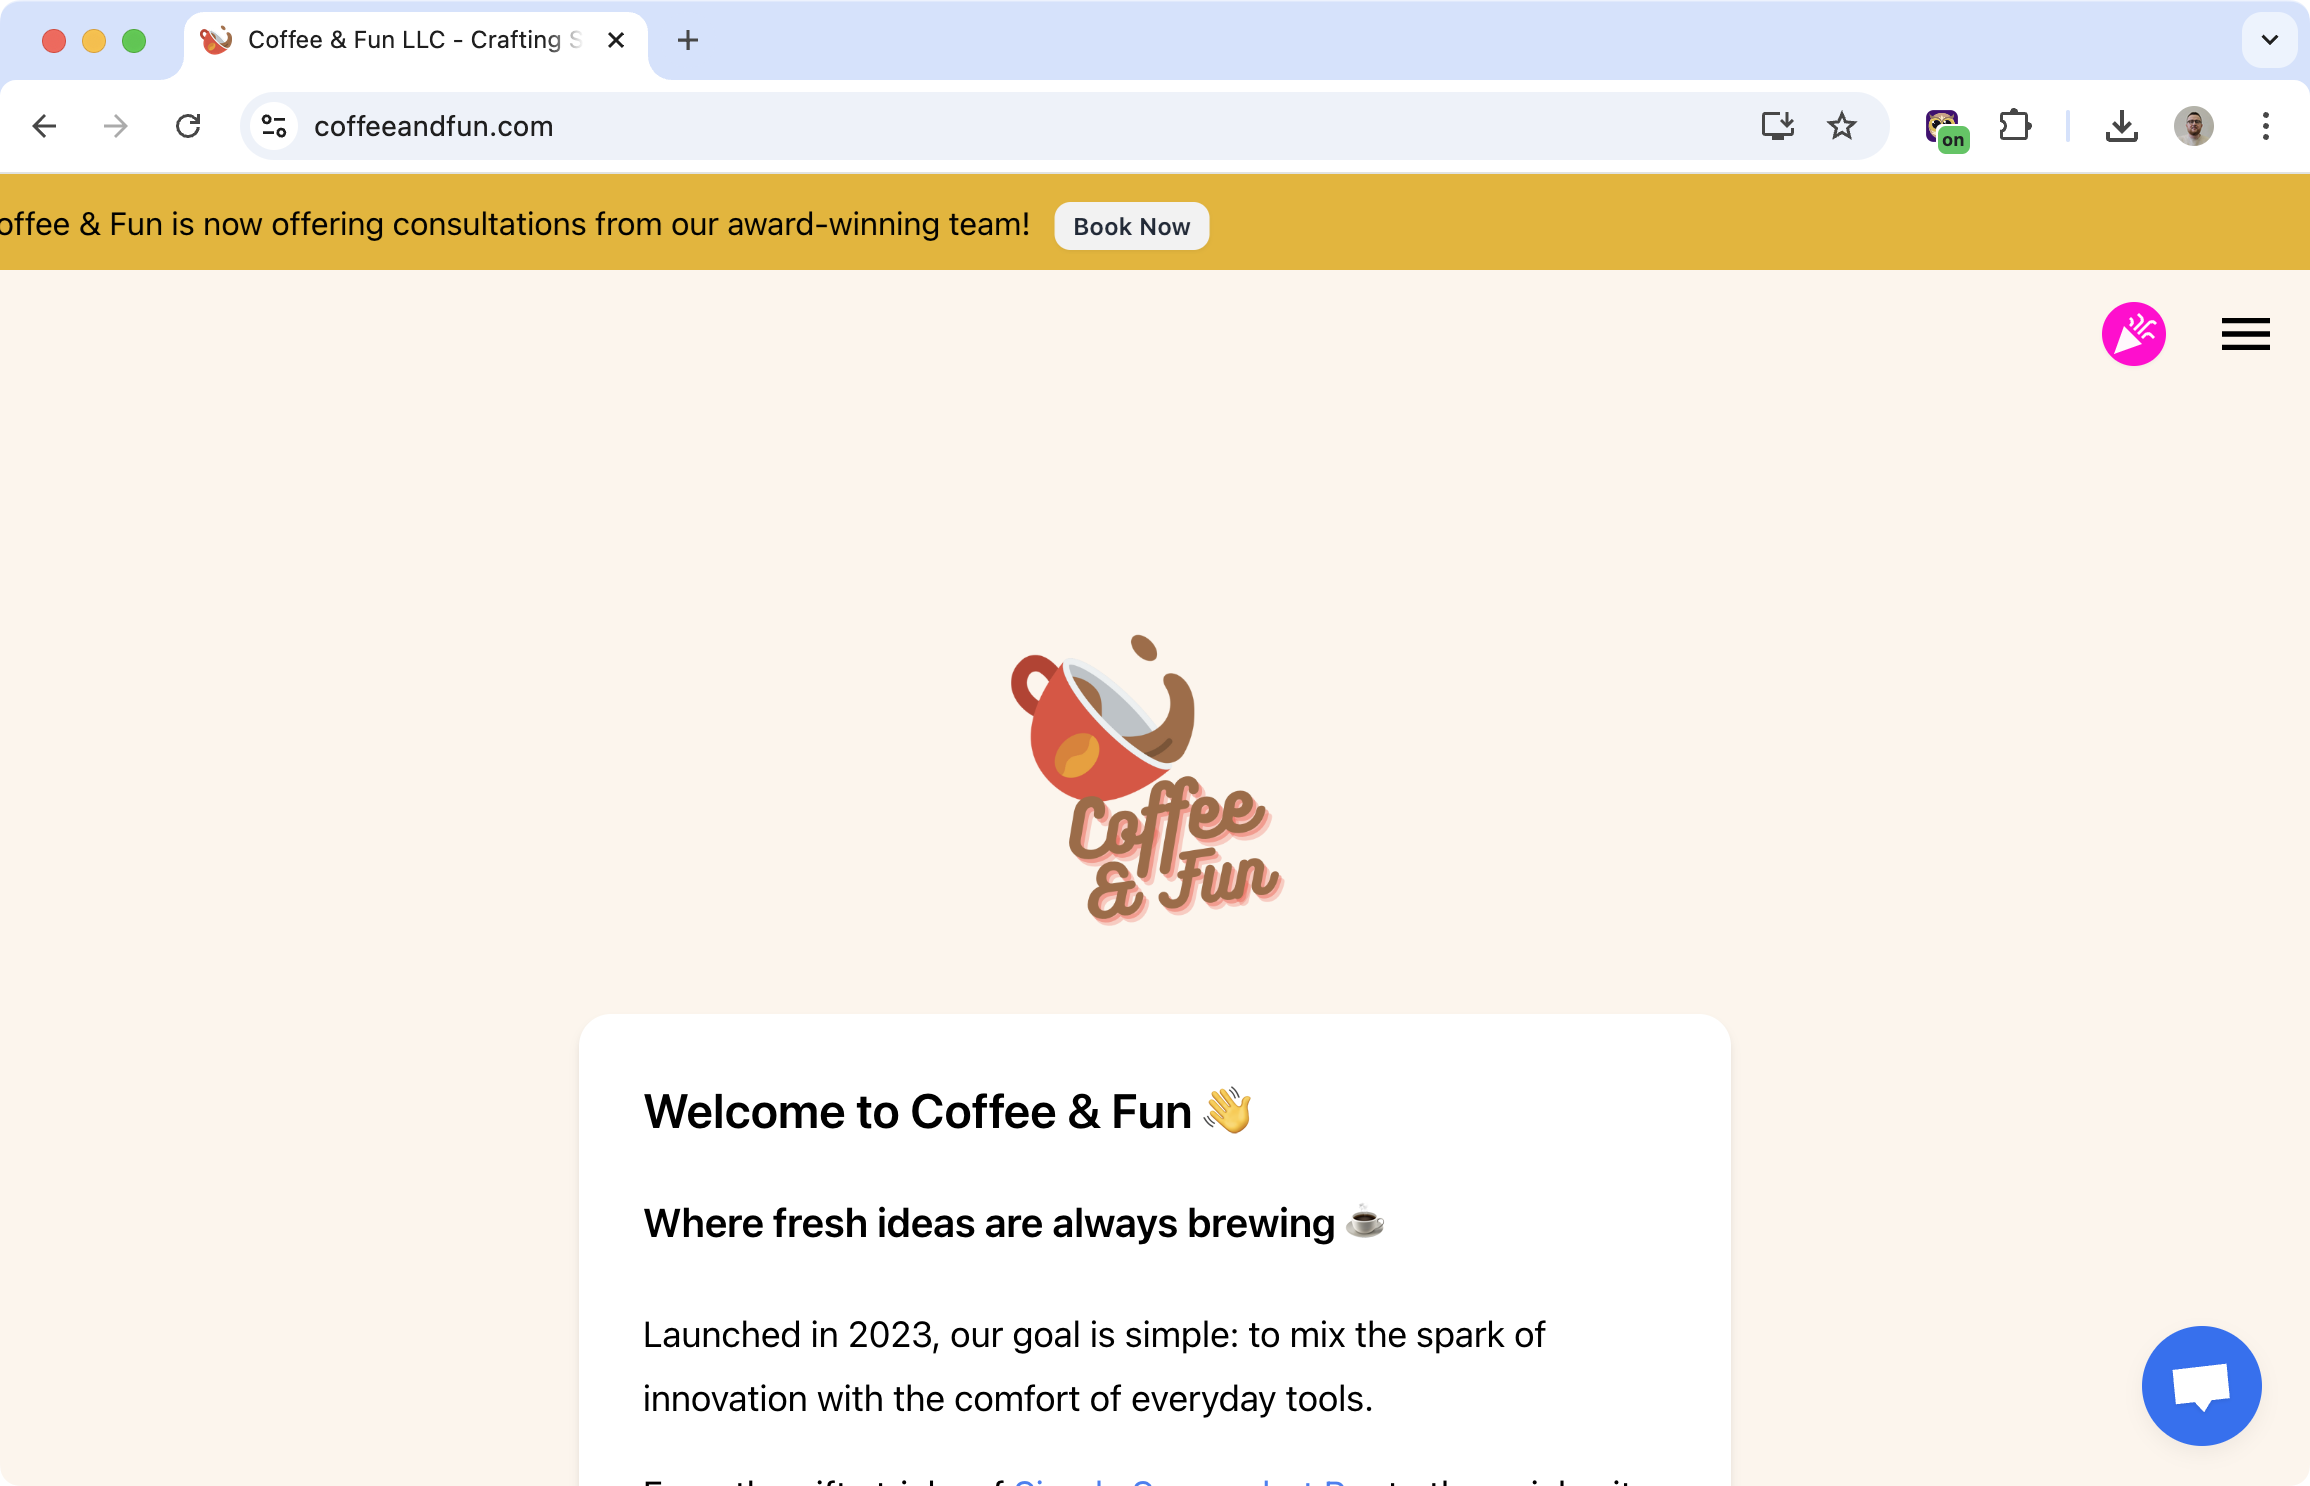Open the Chrome three-dot menu
The width and height of the screenshot is (2310, 1486).
2265,126
